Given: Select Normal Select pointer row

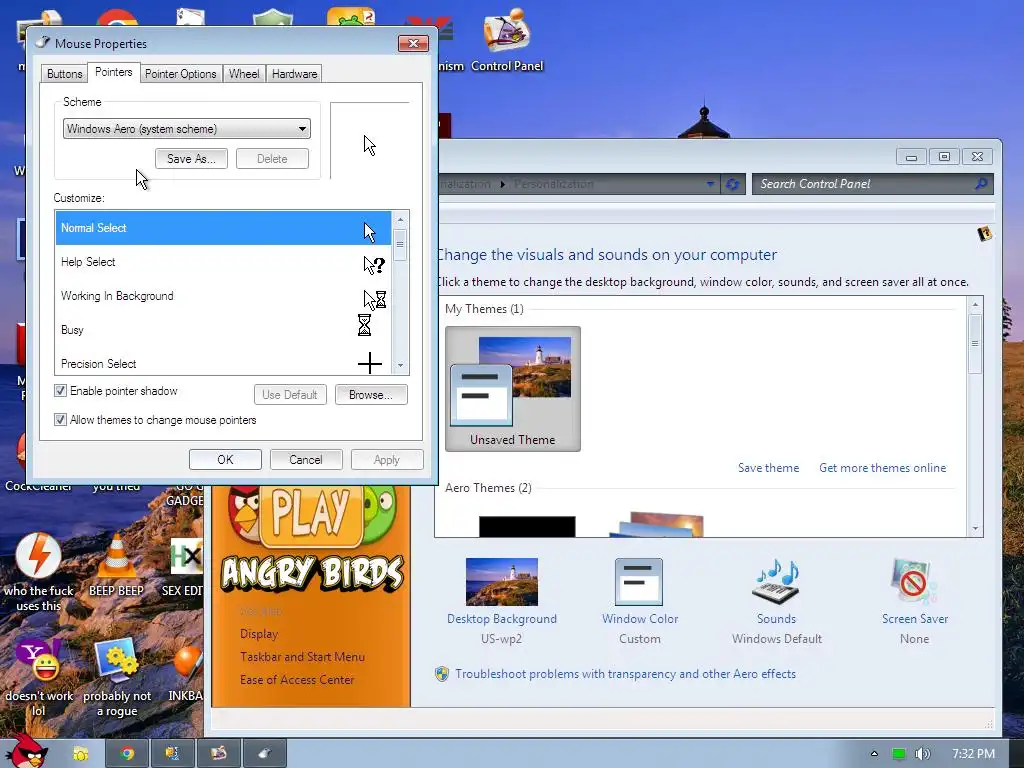Looking at the screenshot, I should (x=223, y=228).
